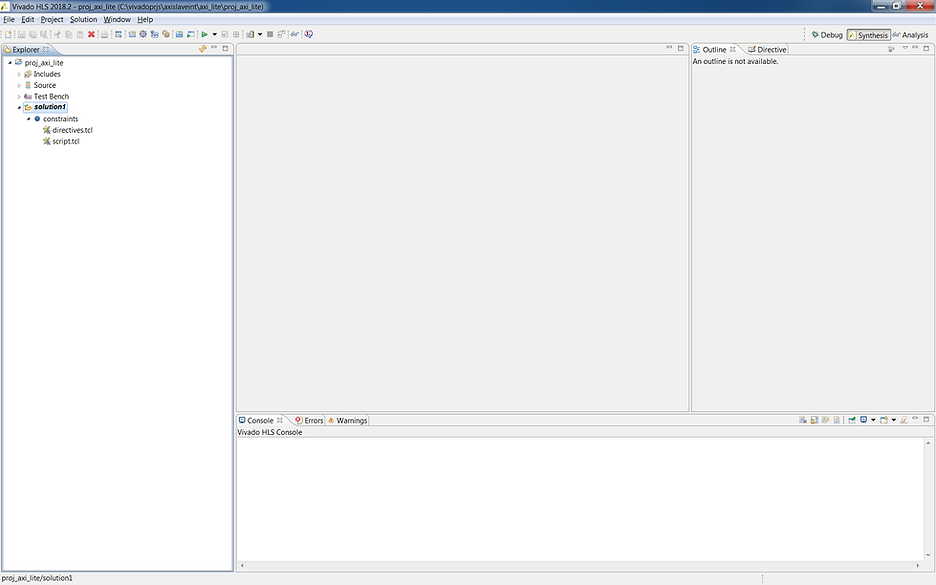This screenshot has height=585, width=936.
Task: Click the Print toolbar icon
Action: 104,34
